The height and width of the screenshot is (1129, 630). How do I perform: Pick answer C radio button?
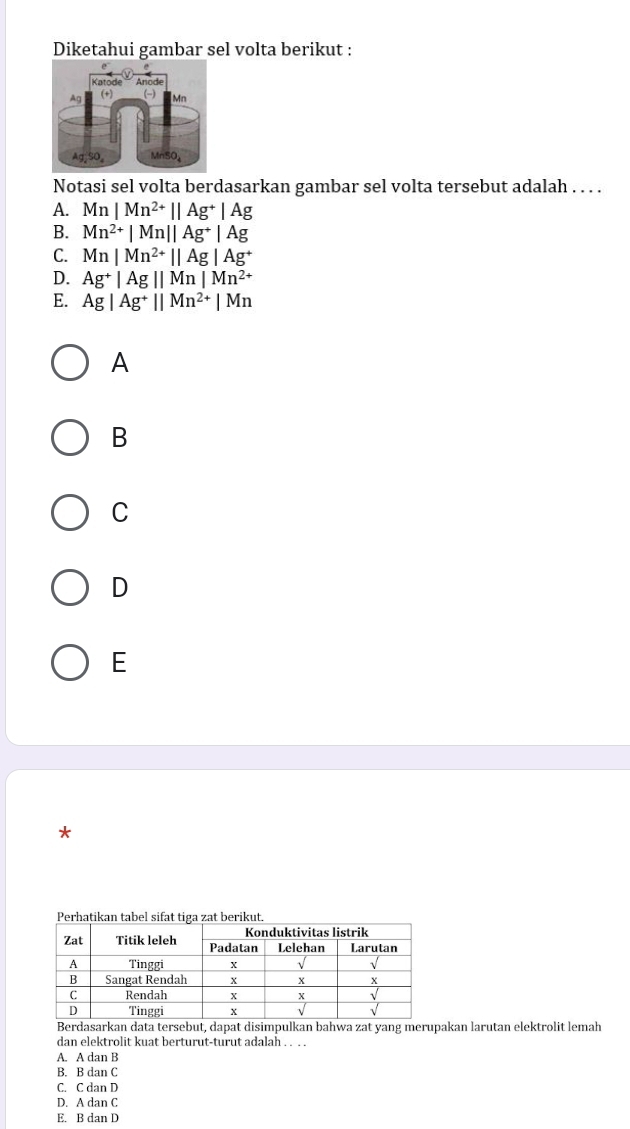[x=69, y=512]
